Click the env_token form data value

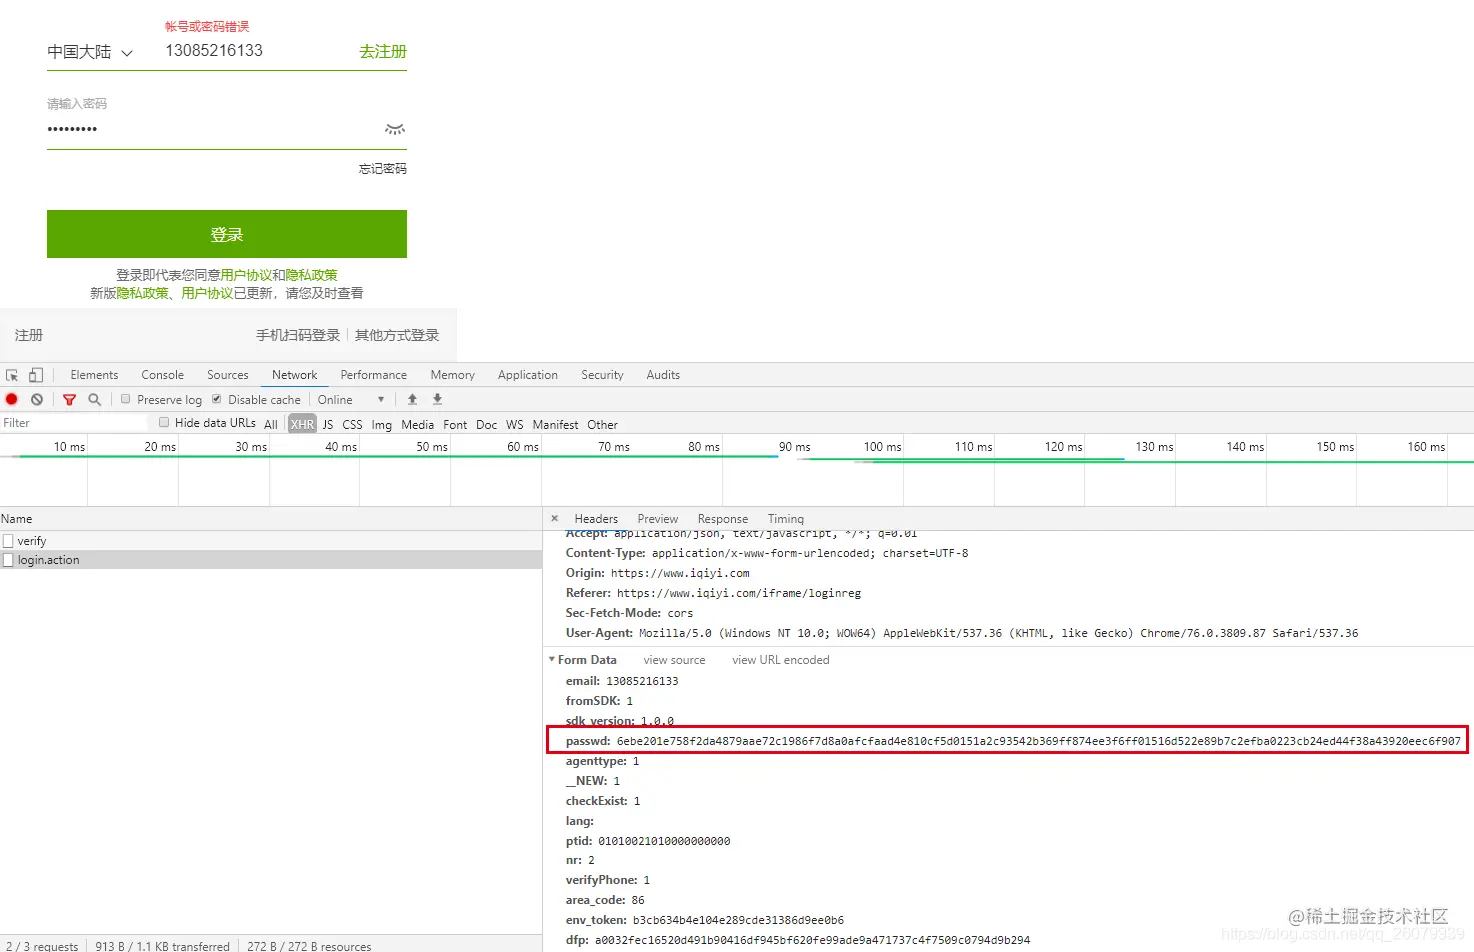[x=738, y=920]
